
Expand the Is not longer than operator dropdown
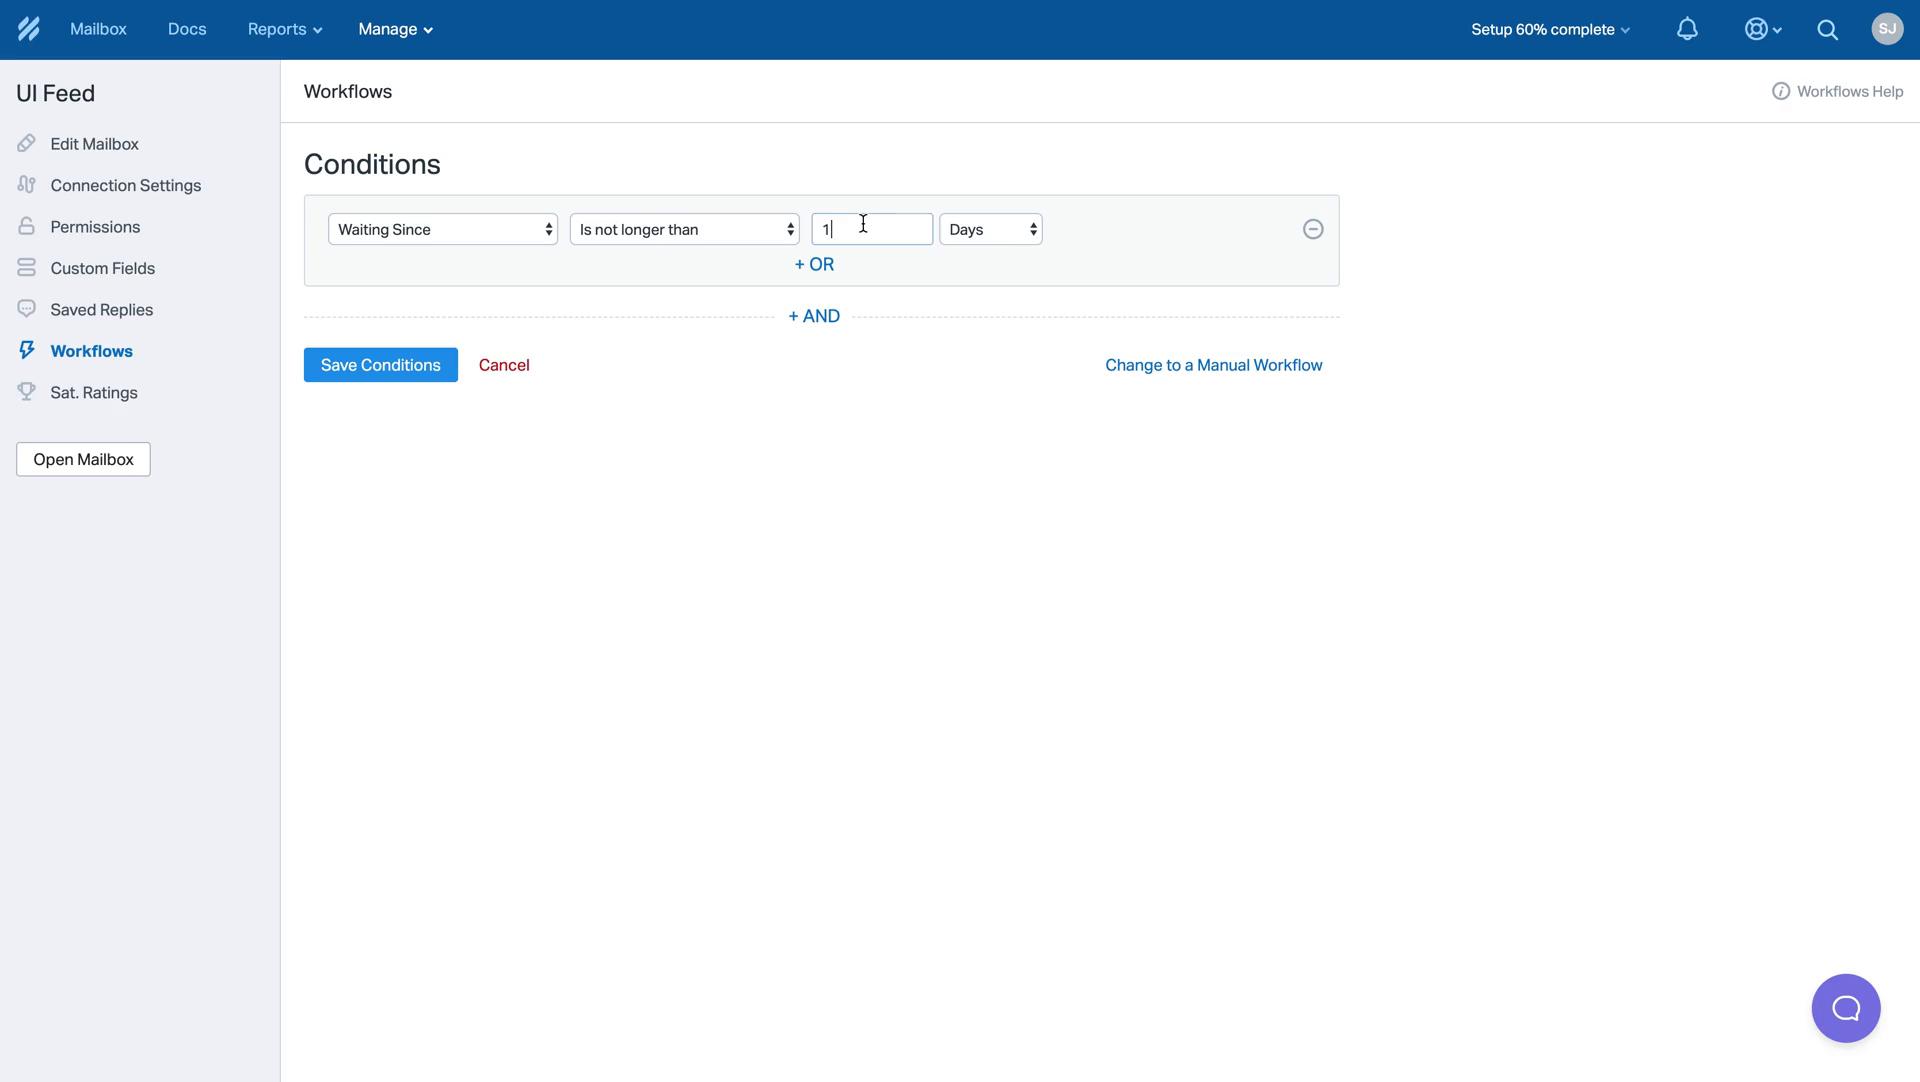(686, 228)
